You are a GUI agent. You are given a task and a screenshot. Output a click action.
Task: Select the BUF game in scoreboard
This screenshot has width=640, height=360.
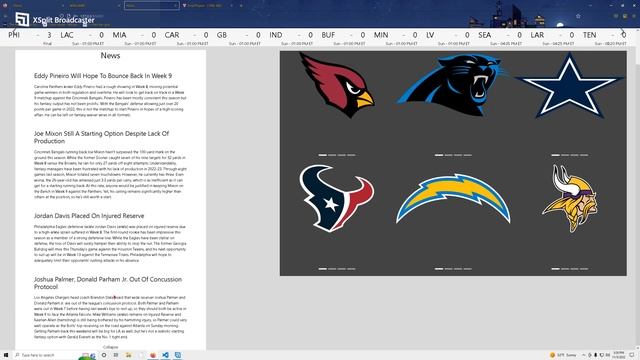pos(343,38)
